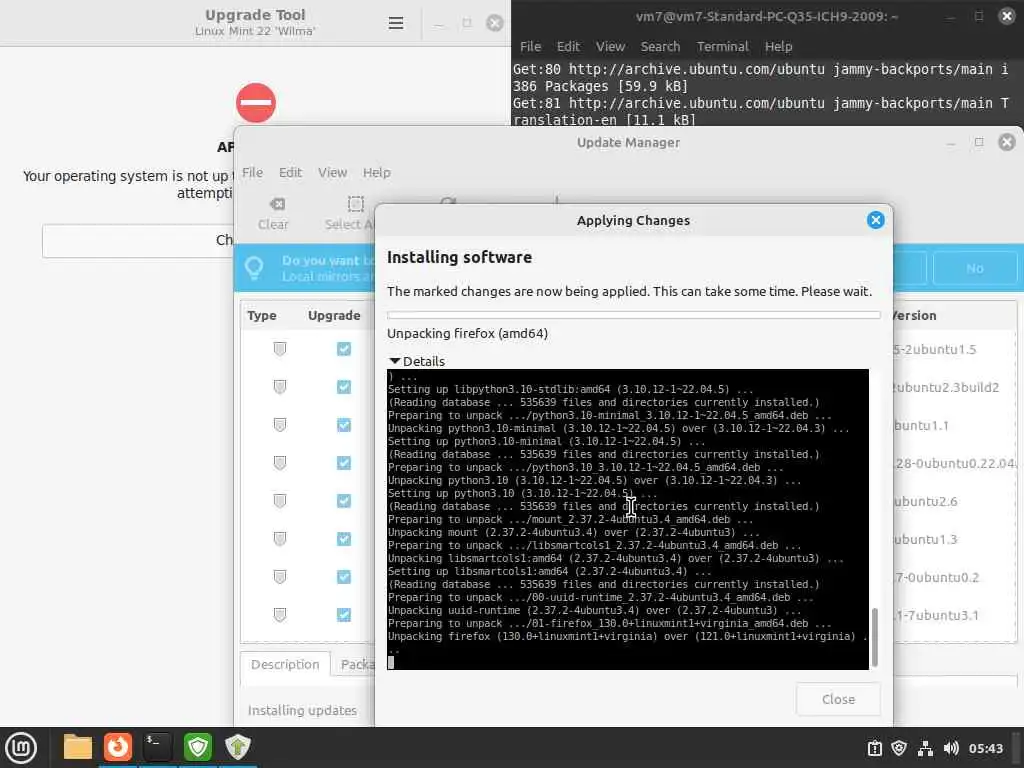The height and width of the screenshot is (768, 1024).
Task: Click the installation progress bar
Action: [x=633, y=315]
